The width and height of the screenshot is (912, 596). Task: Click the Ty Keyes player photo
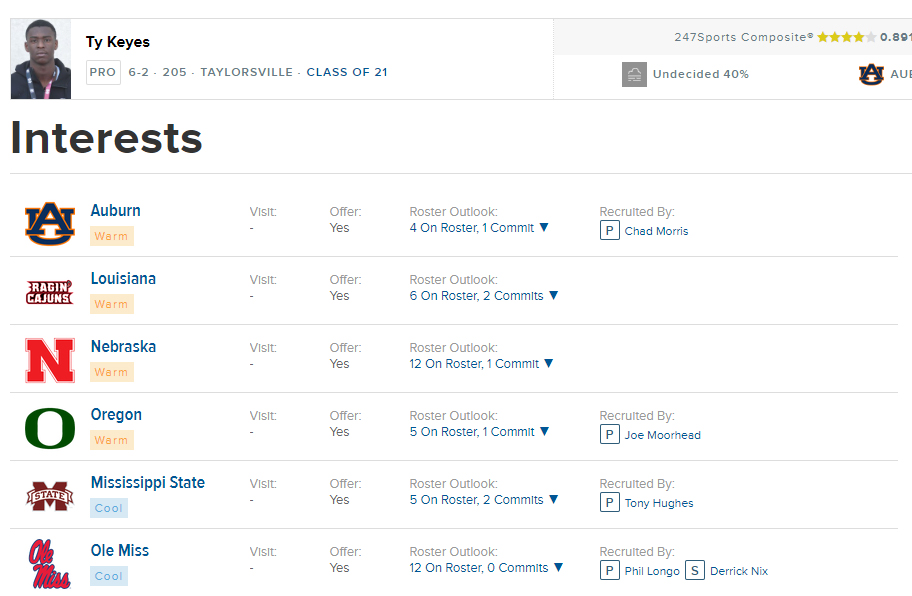click(41, 59)
